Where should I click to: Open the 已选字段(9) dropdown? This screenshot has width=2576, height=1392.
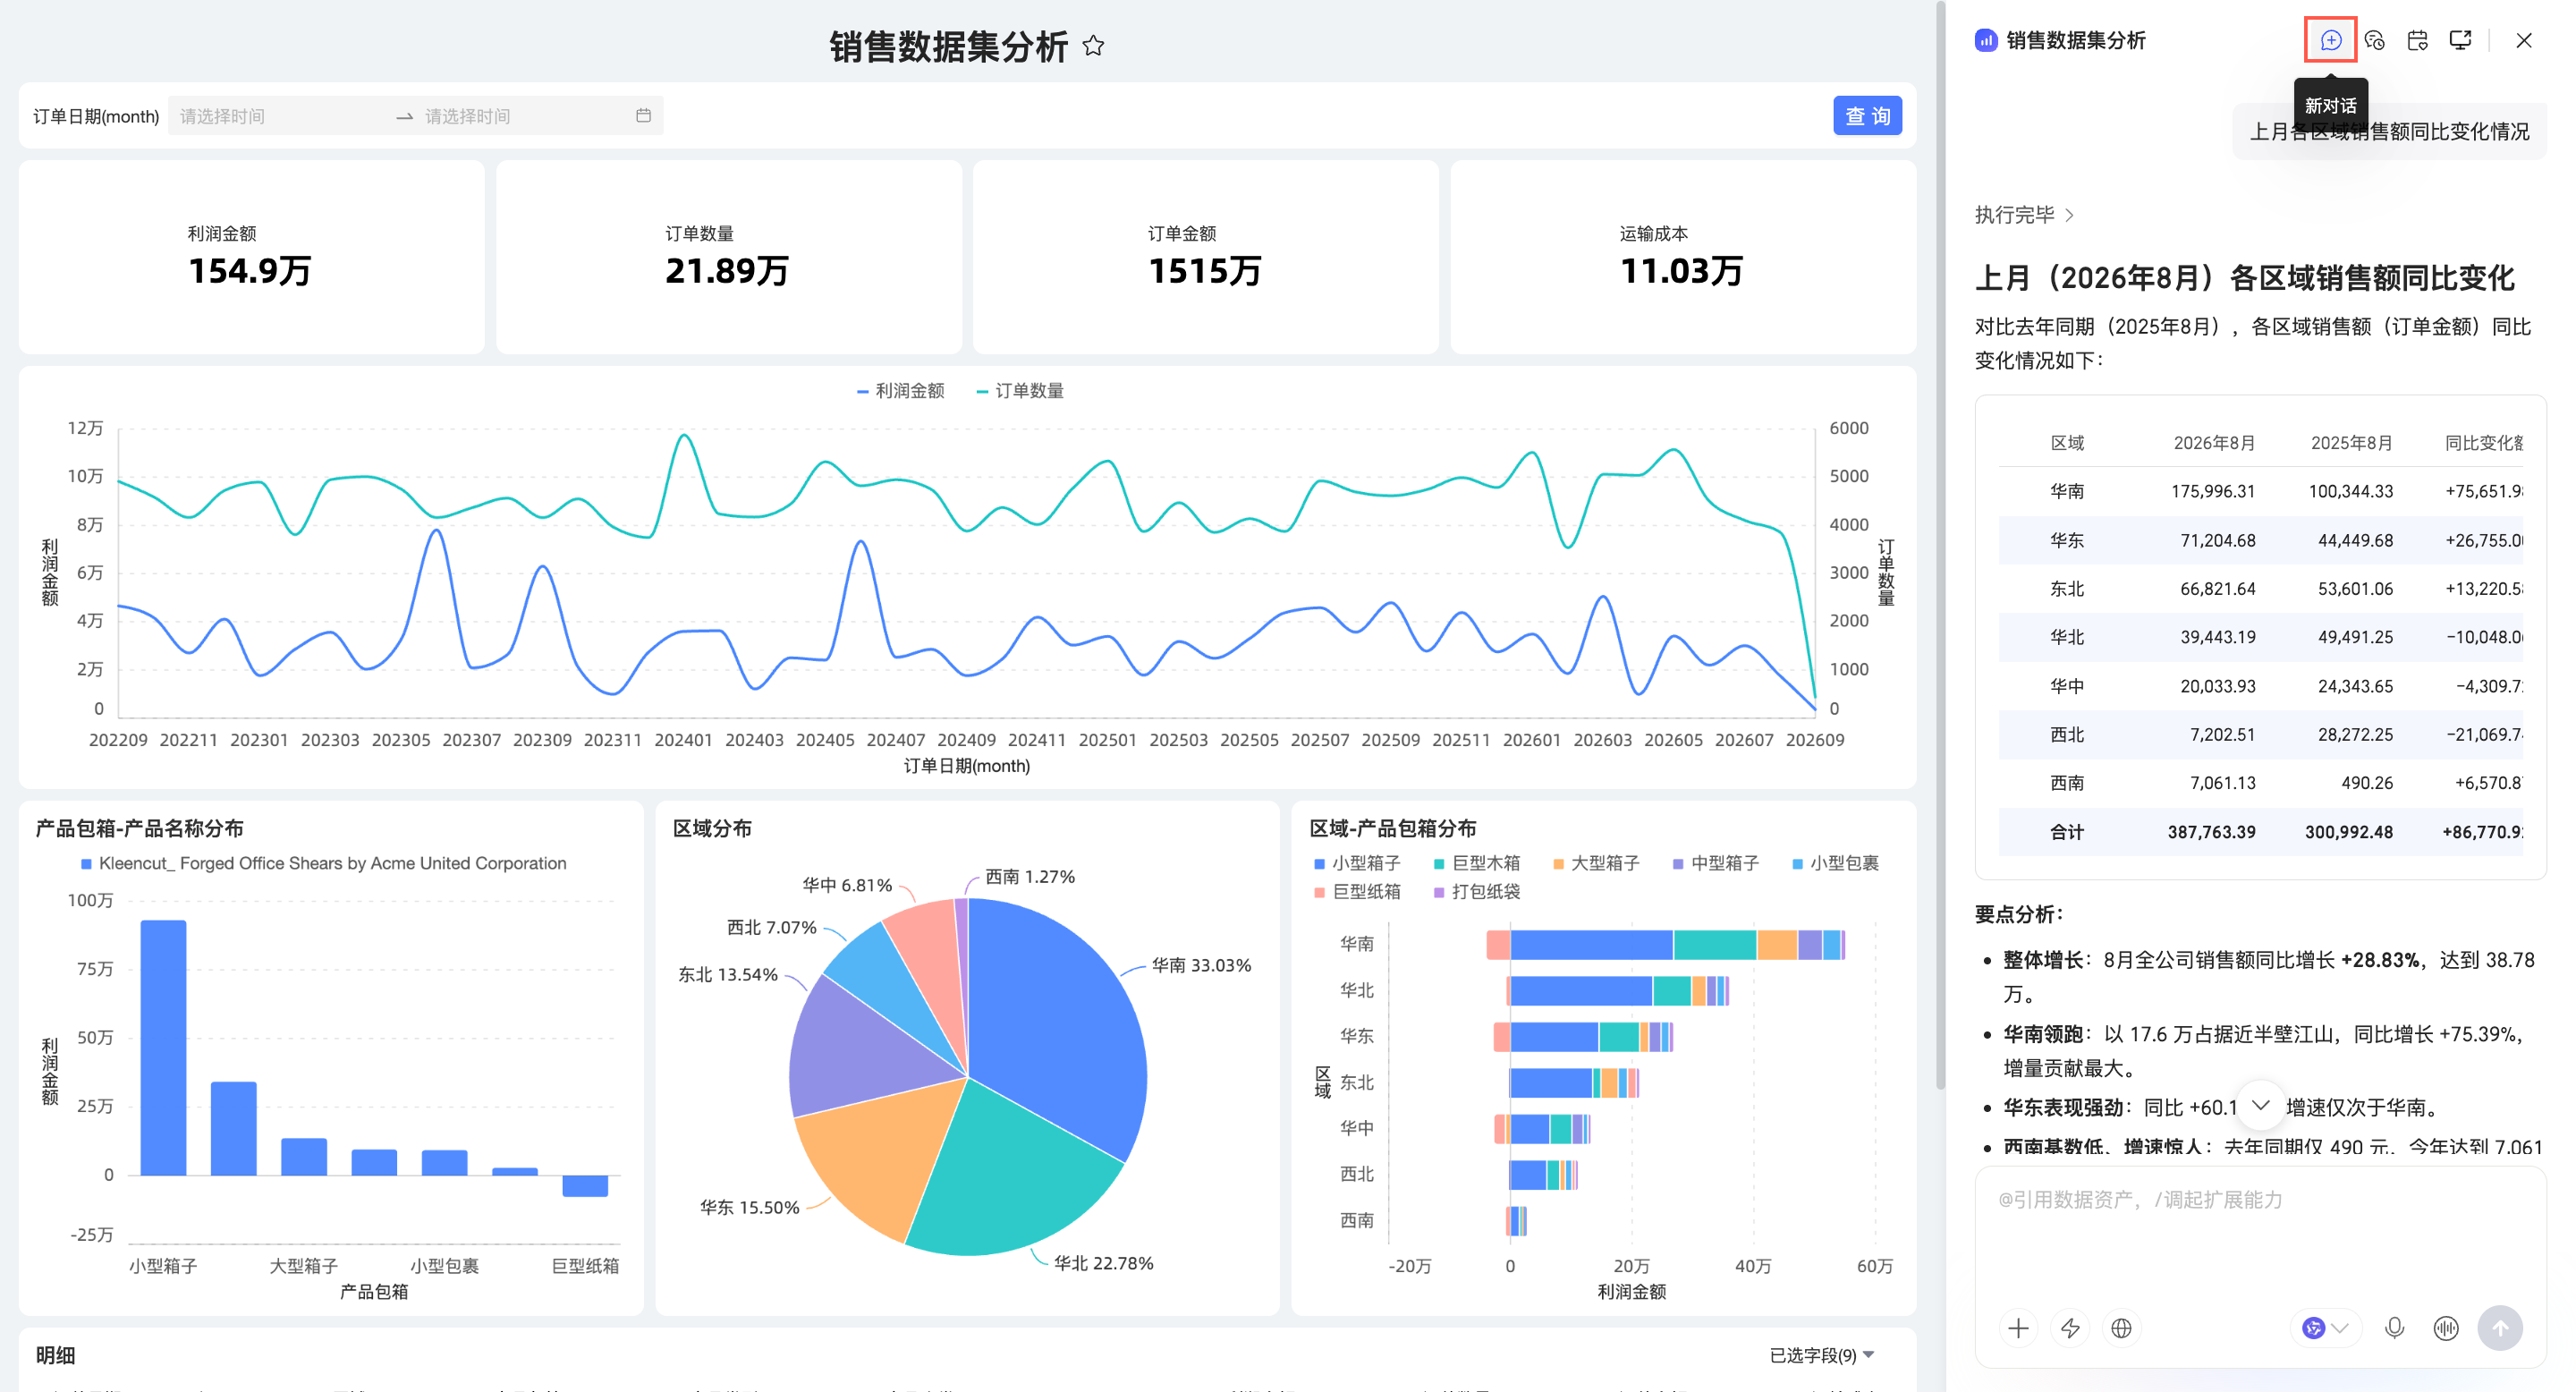[x=1822, y=1355]
